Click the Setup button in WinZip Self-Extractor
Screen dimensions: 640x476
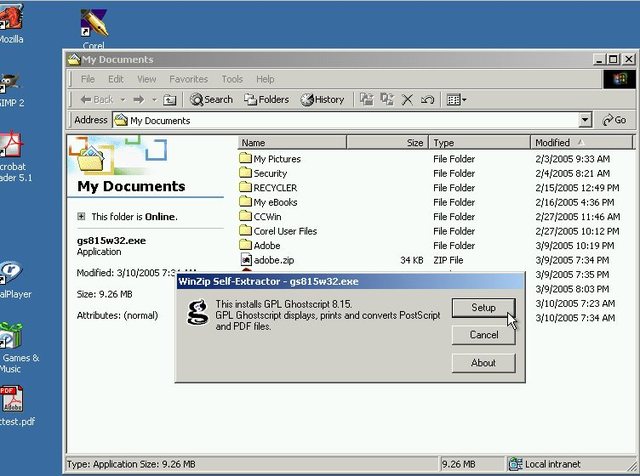(483, 307)
